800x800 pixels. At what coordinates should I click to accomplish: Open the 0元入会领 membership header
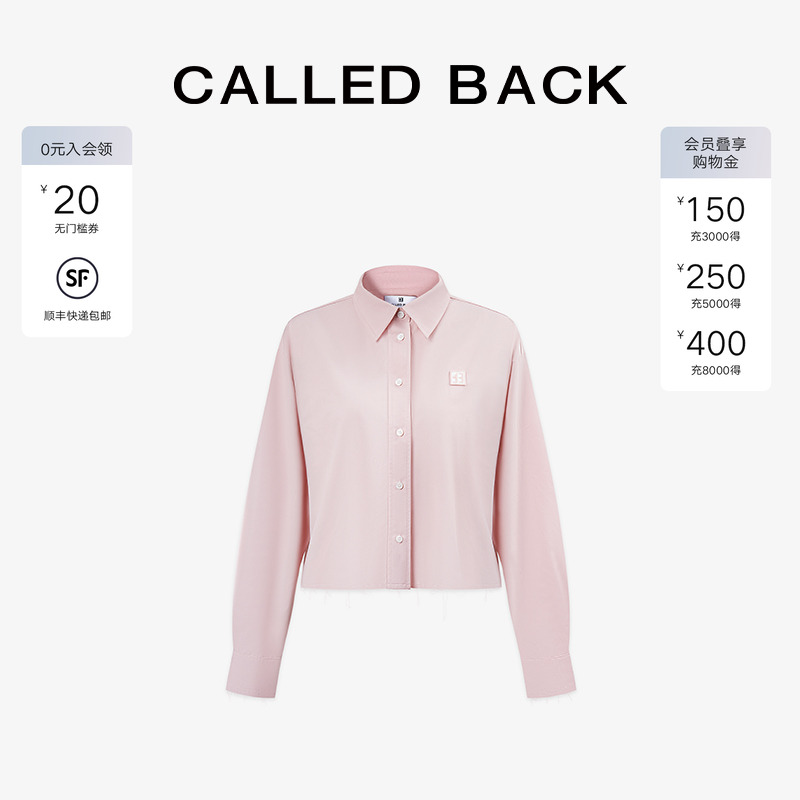point(77,148)
